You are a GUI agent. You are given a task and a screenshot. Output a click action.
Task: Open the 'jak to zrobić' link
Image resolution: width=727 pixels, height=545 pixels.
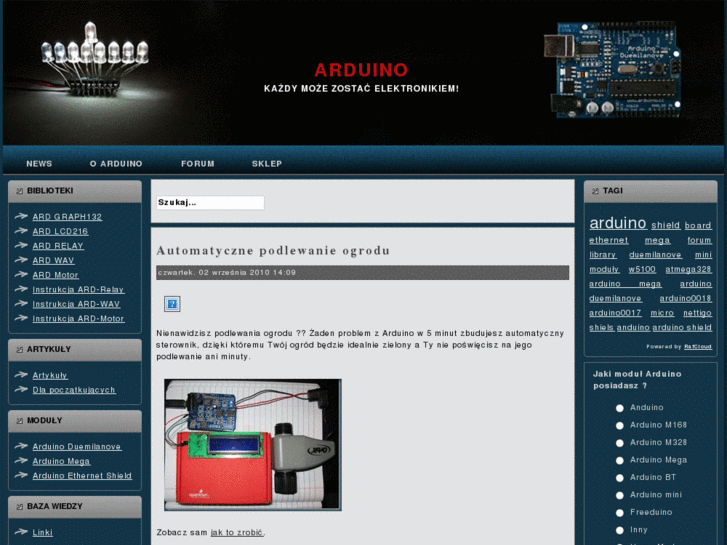click(237, 532)
